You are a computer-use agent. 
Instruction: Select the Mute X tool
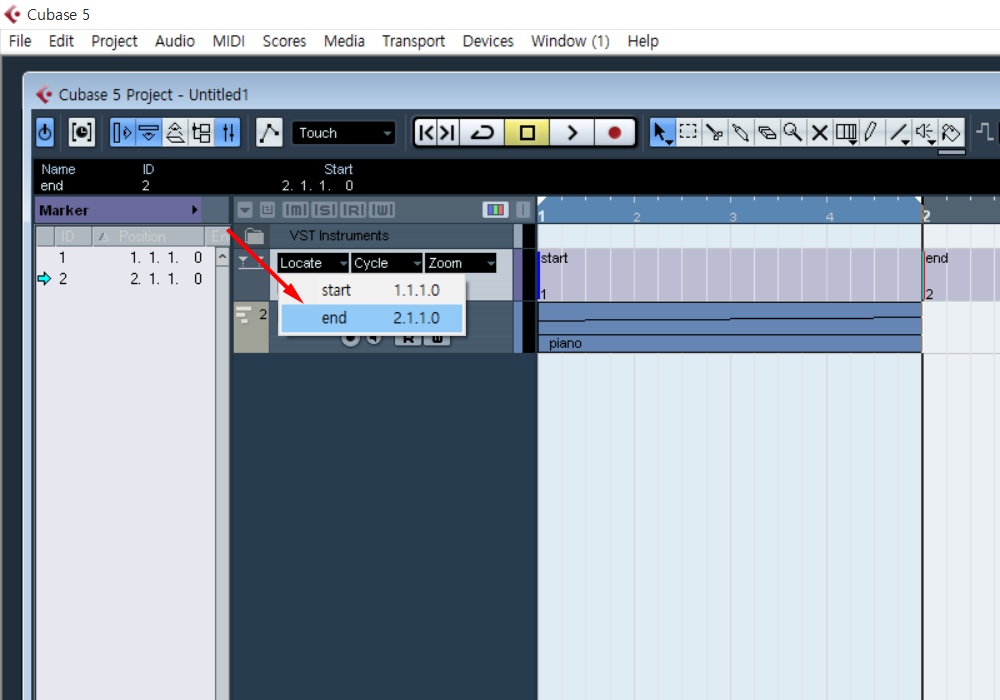(x=820, y=133)
